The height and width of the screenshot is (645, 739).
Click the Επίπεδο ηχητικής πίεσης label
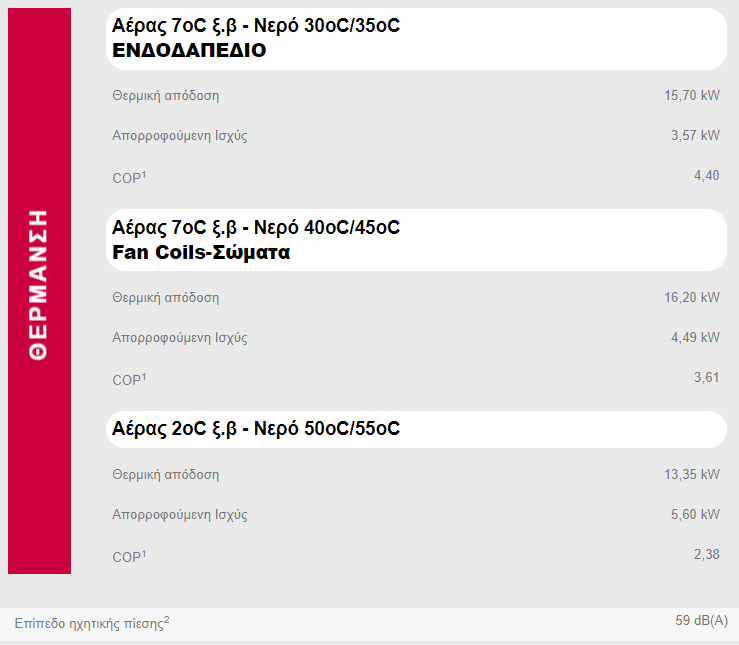click(91, 623)
